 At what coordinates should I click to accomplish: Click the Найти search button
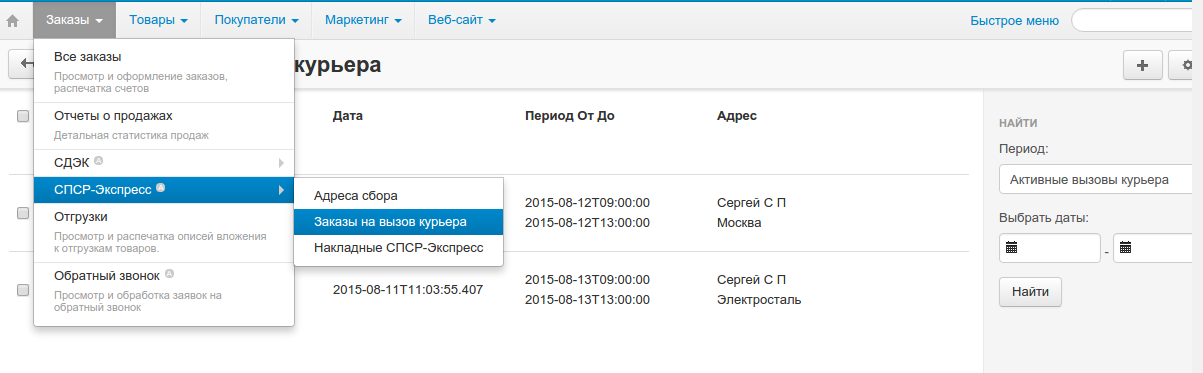(x=1030, y=292)
